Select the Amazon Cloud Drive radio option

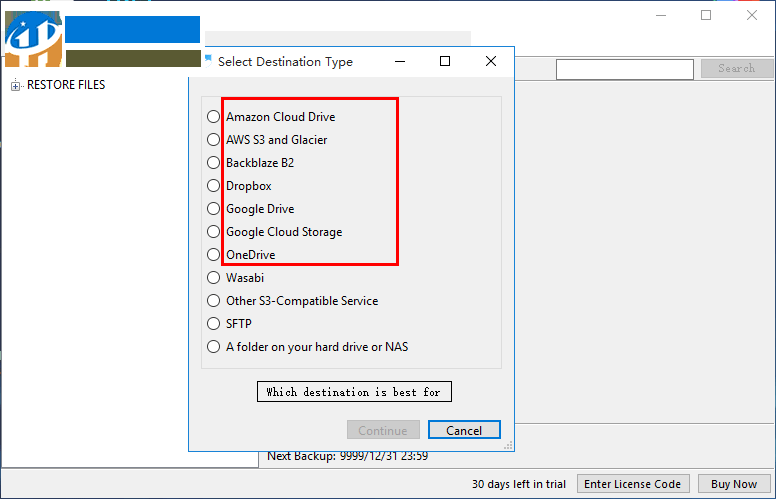coord(213,117)
